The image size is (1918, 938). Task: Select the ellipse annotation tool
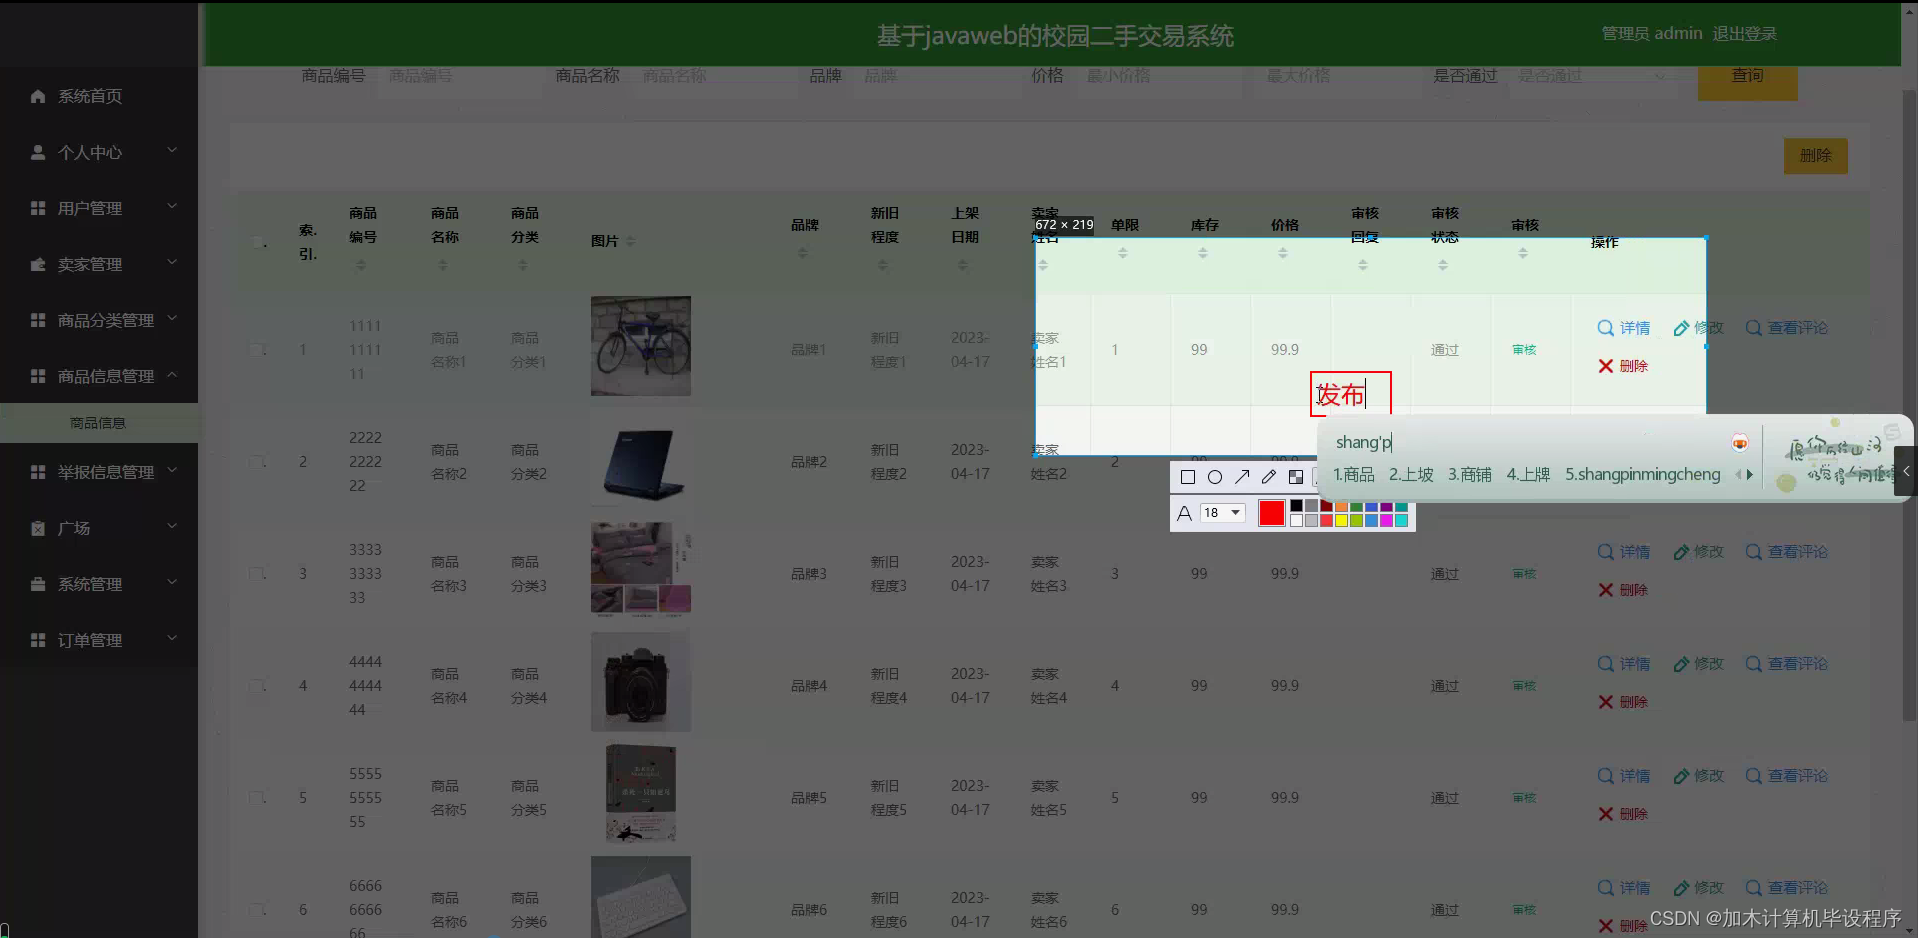(1215, 477)
